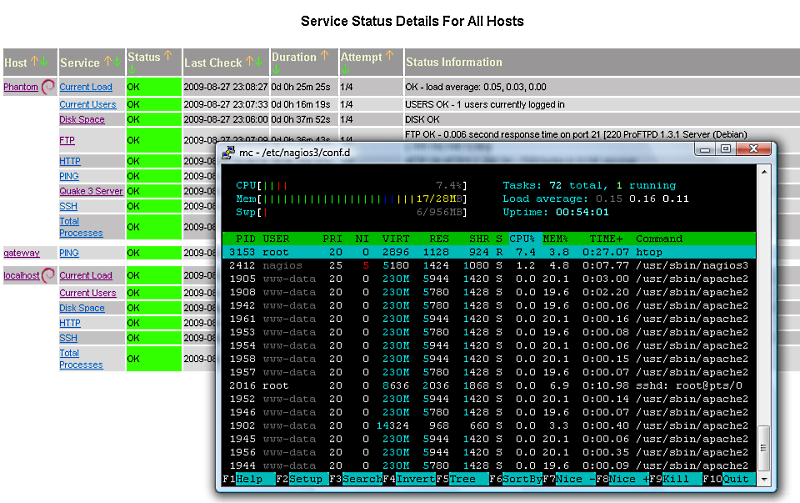The width and height of the screenshot is (800, 503).
Task: Sort Host column ascending with orange arrow
Action: [34, 61]
